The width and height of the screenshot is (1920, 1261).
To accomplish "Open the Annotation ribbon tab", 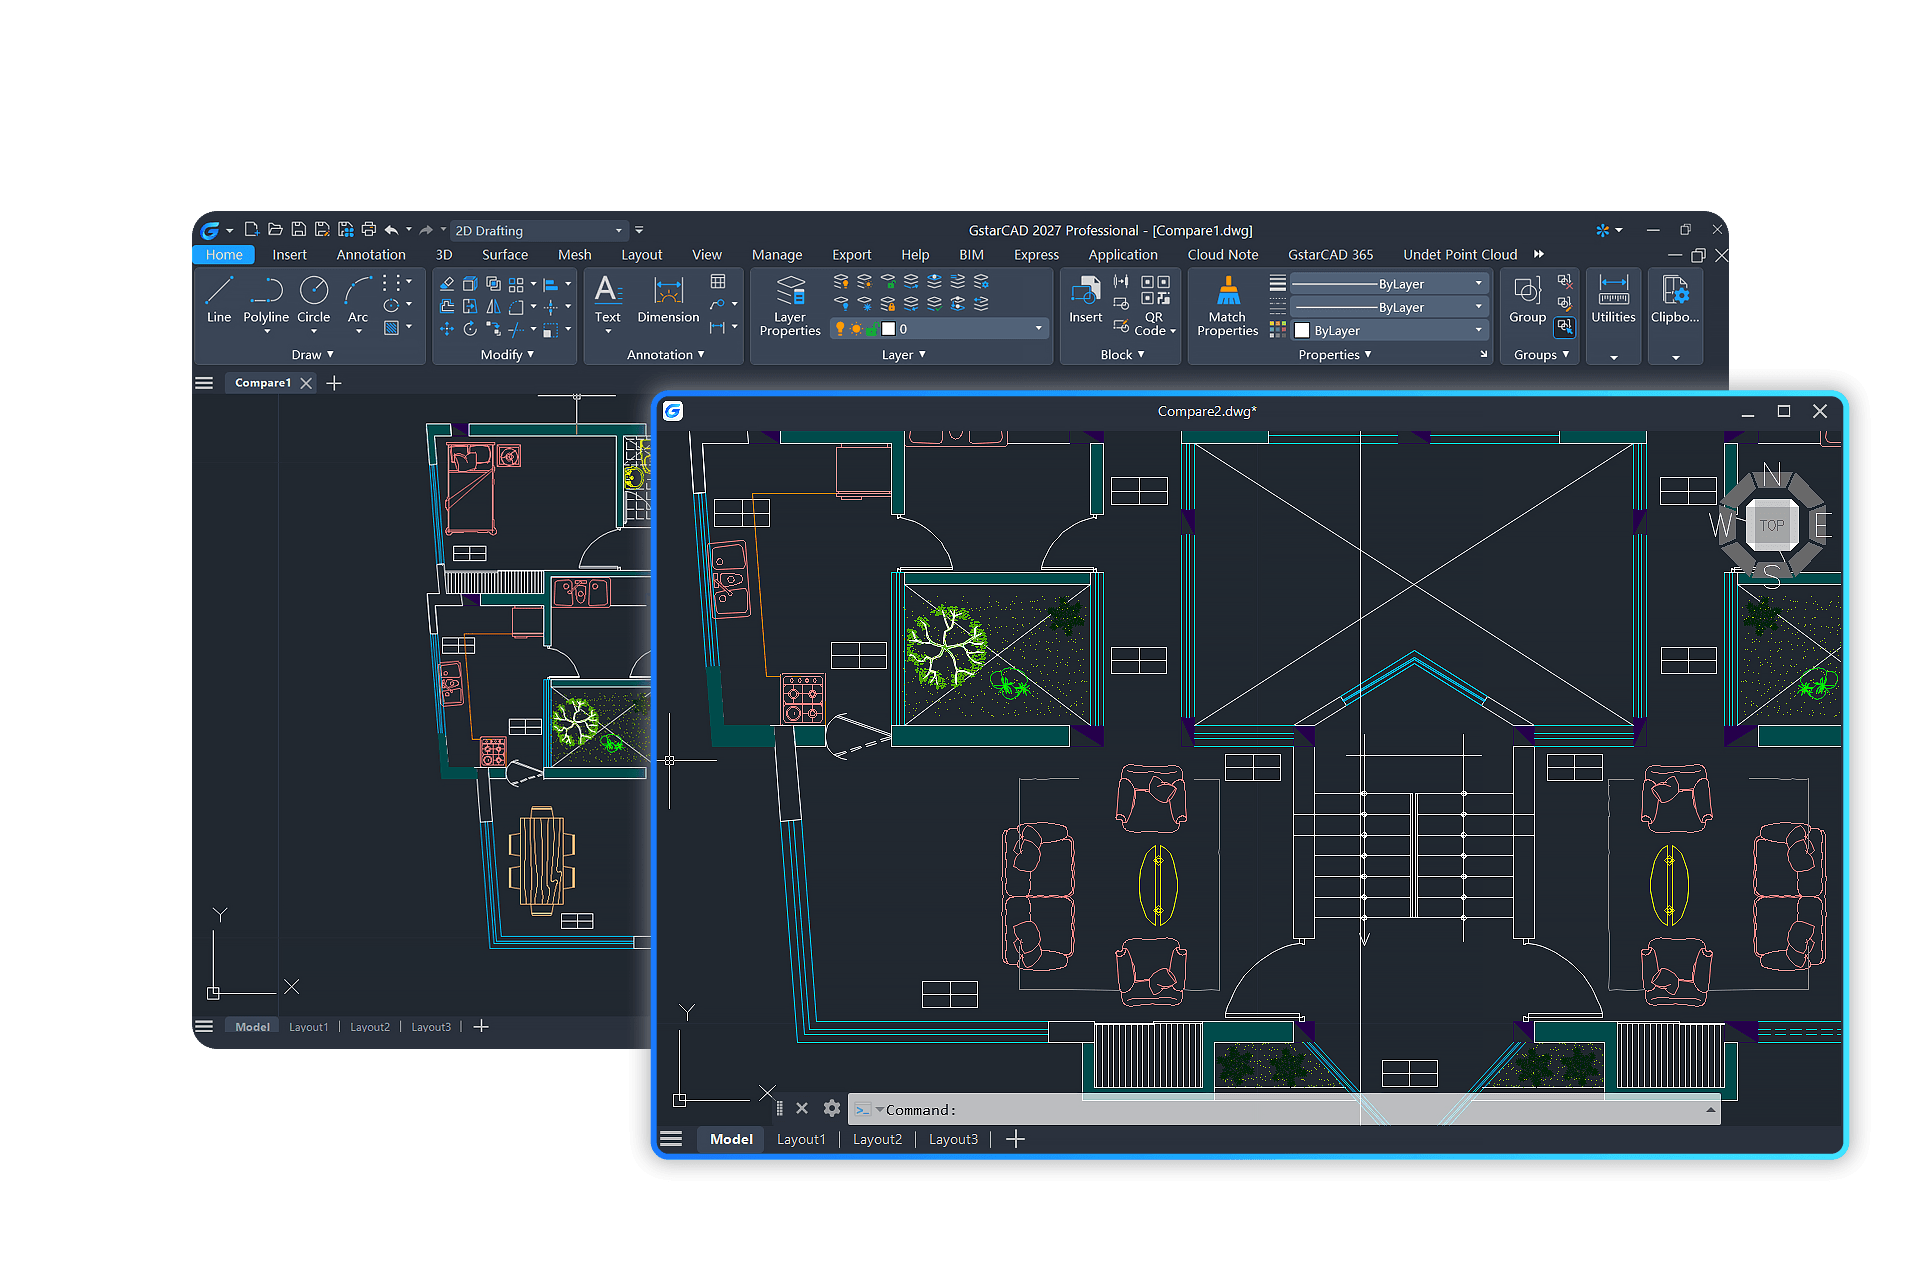I will coord(371,255).
